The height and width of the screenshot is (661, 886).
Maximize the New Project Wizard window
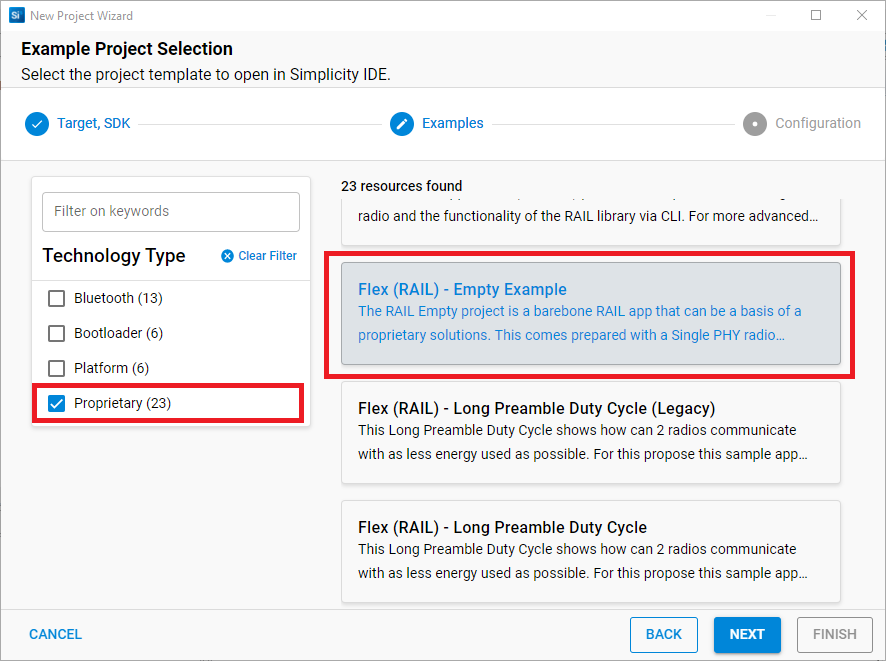[x=816, y=15]
